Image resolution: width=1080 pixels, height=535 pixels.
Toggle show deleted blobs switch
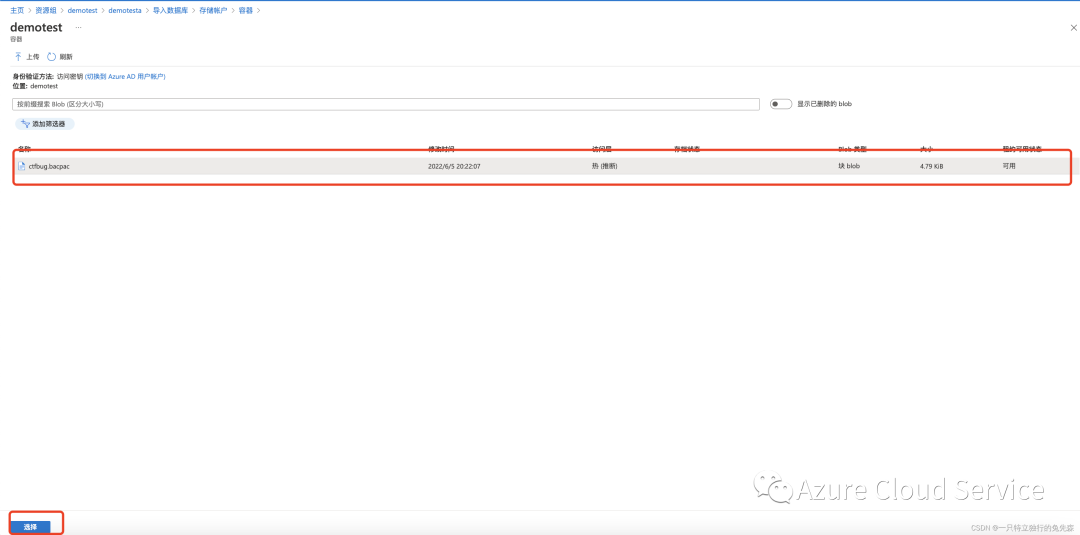point(780,104)
